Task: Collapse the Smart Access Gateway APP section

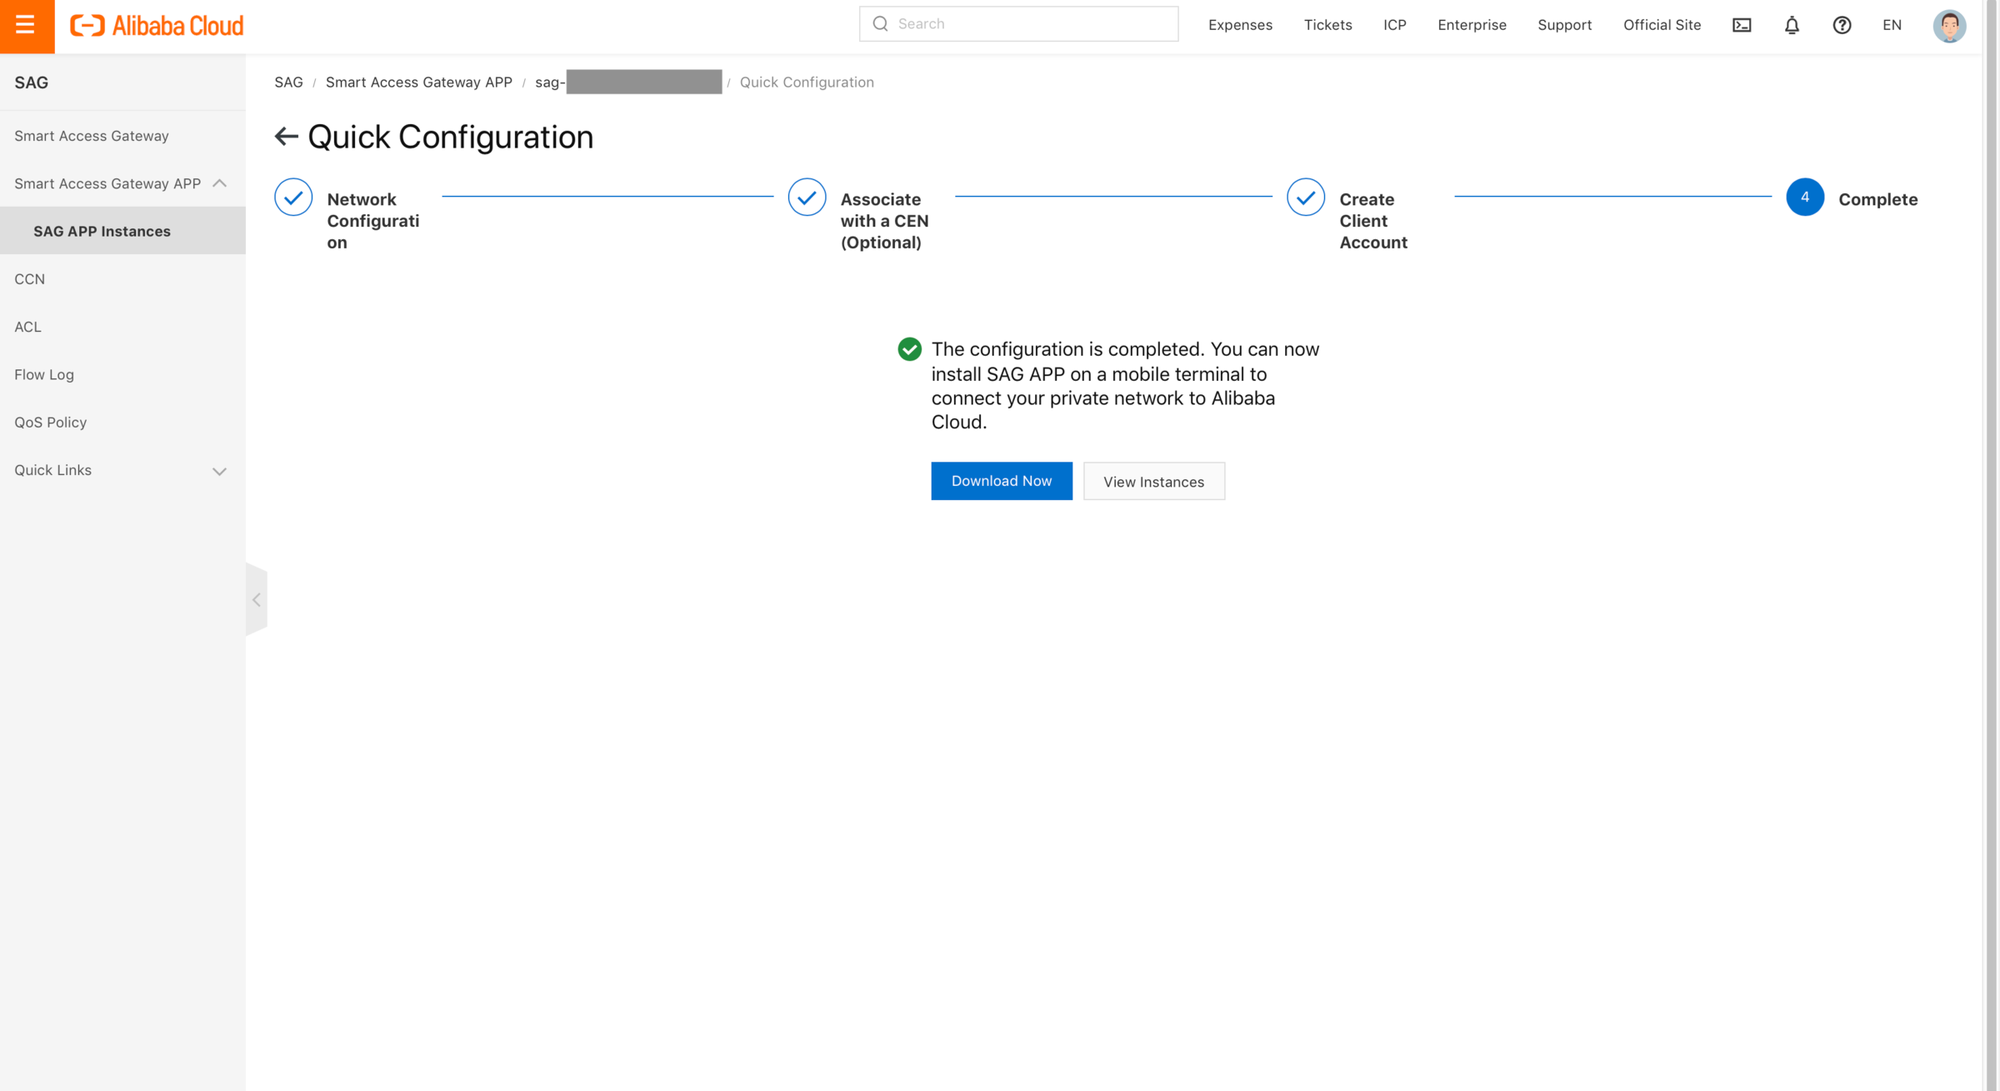Action: pyautogui.click(x=220, y=183)
